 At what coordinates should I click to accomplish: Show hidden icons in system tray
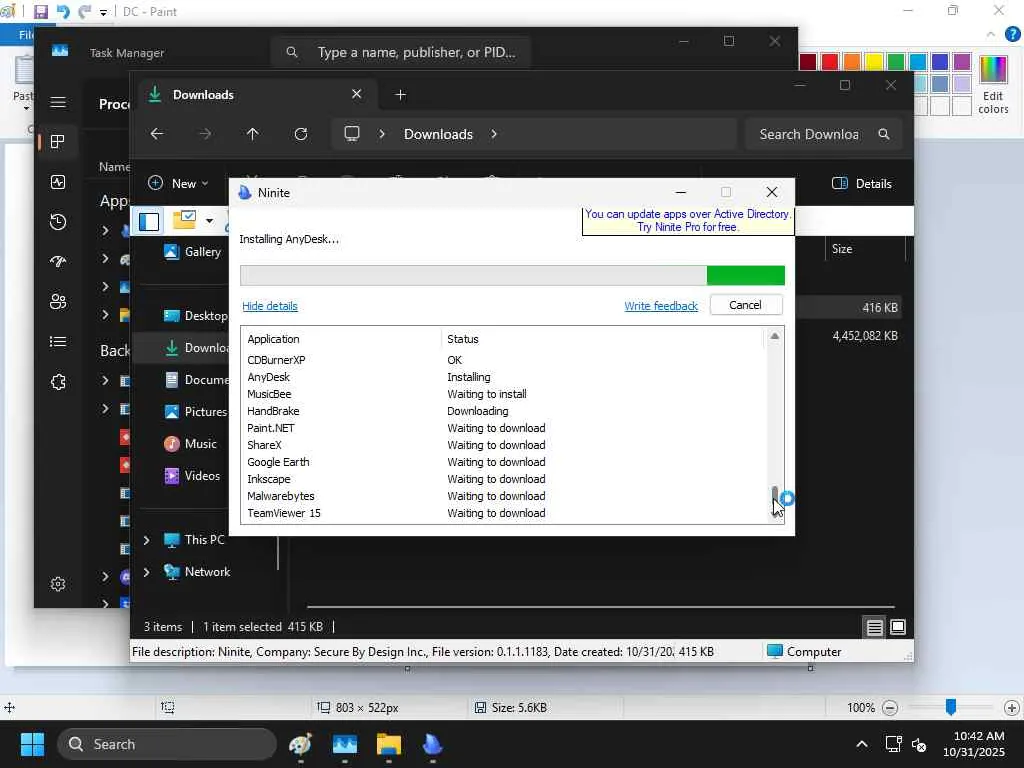(x=862, y=744)
